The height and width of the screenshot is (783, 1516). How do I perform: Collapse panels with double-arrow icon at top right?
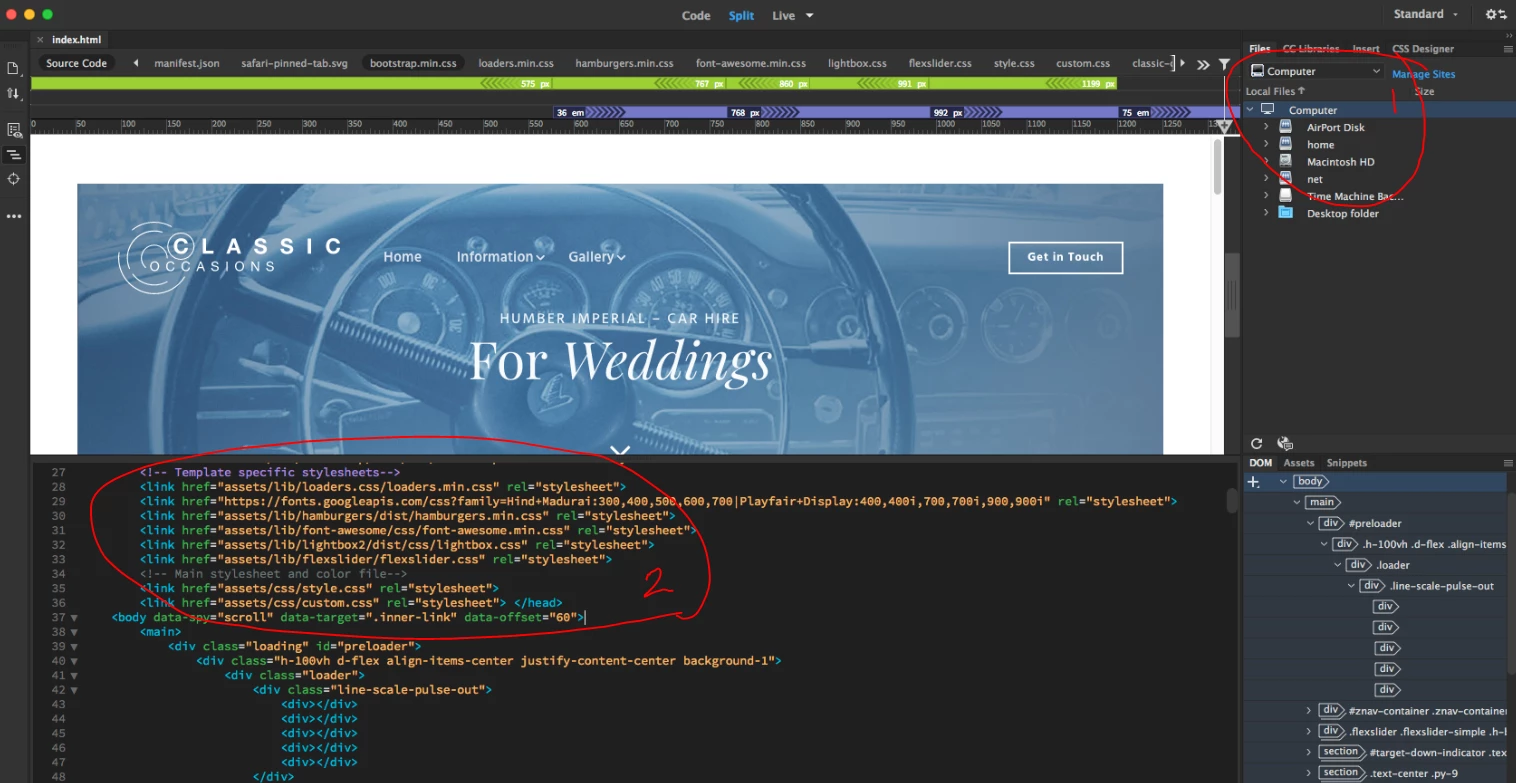coord(1510,34)
